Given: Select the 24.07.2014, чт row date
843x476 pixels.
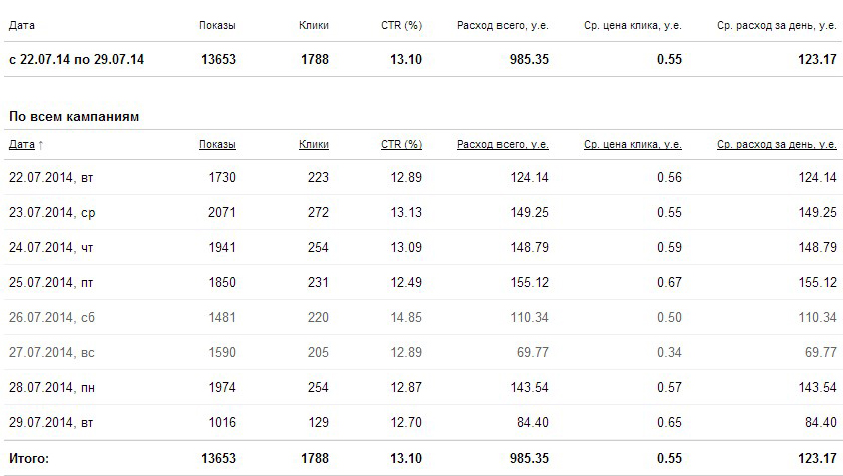Looking at the screenshot, I should pos(51,247).
